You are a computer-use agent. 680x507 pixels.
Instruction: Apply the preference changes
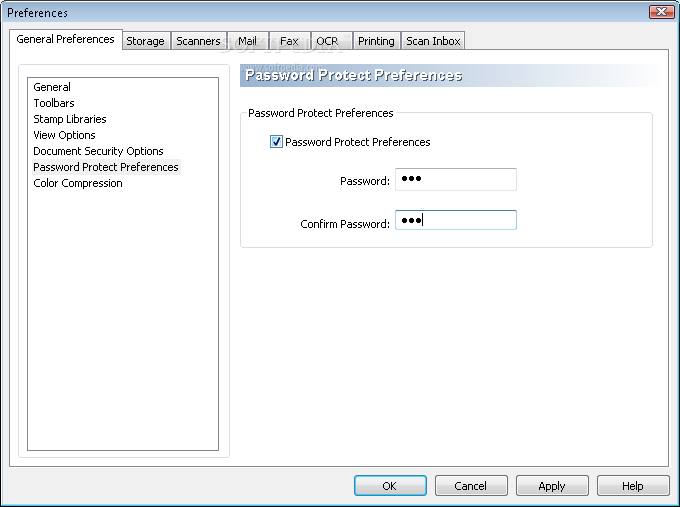pos(552,486)
